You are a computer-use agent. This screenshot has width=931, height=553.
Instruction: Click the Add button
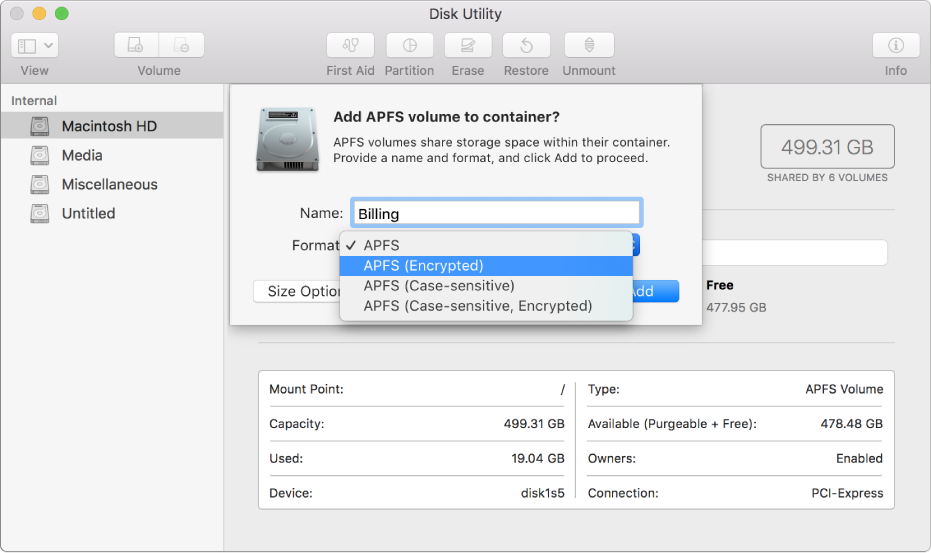click(x=656, y=291)
